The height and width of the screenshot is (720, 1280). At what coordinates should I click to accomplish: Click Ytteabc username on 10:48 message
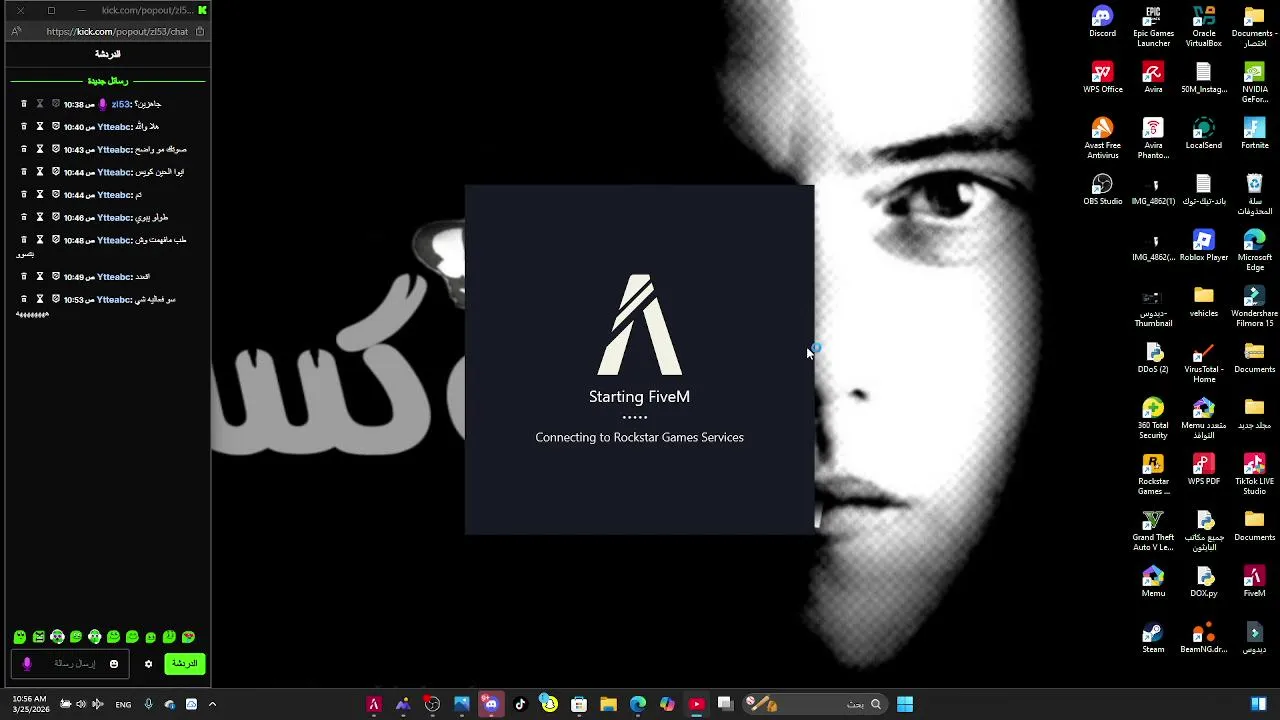click(x=113, y=240)
